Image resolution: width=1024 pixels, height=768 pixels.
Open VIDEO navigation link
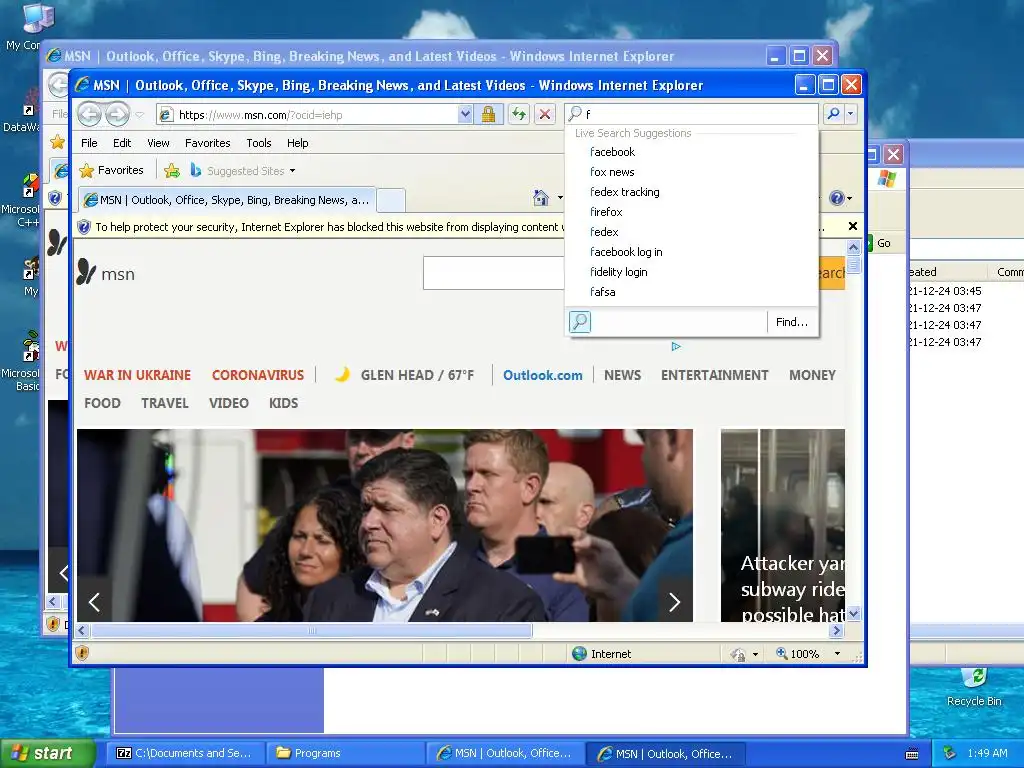click(229, 404)
